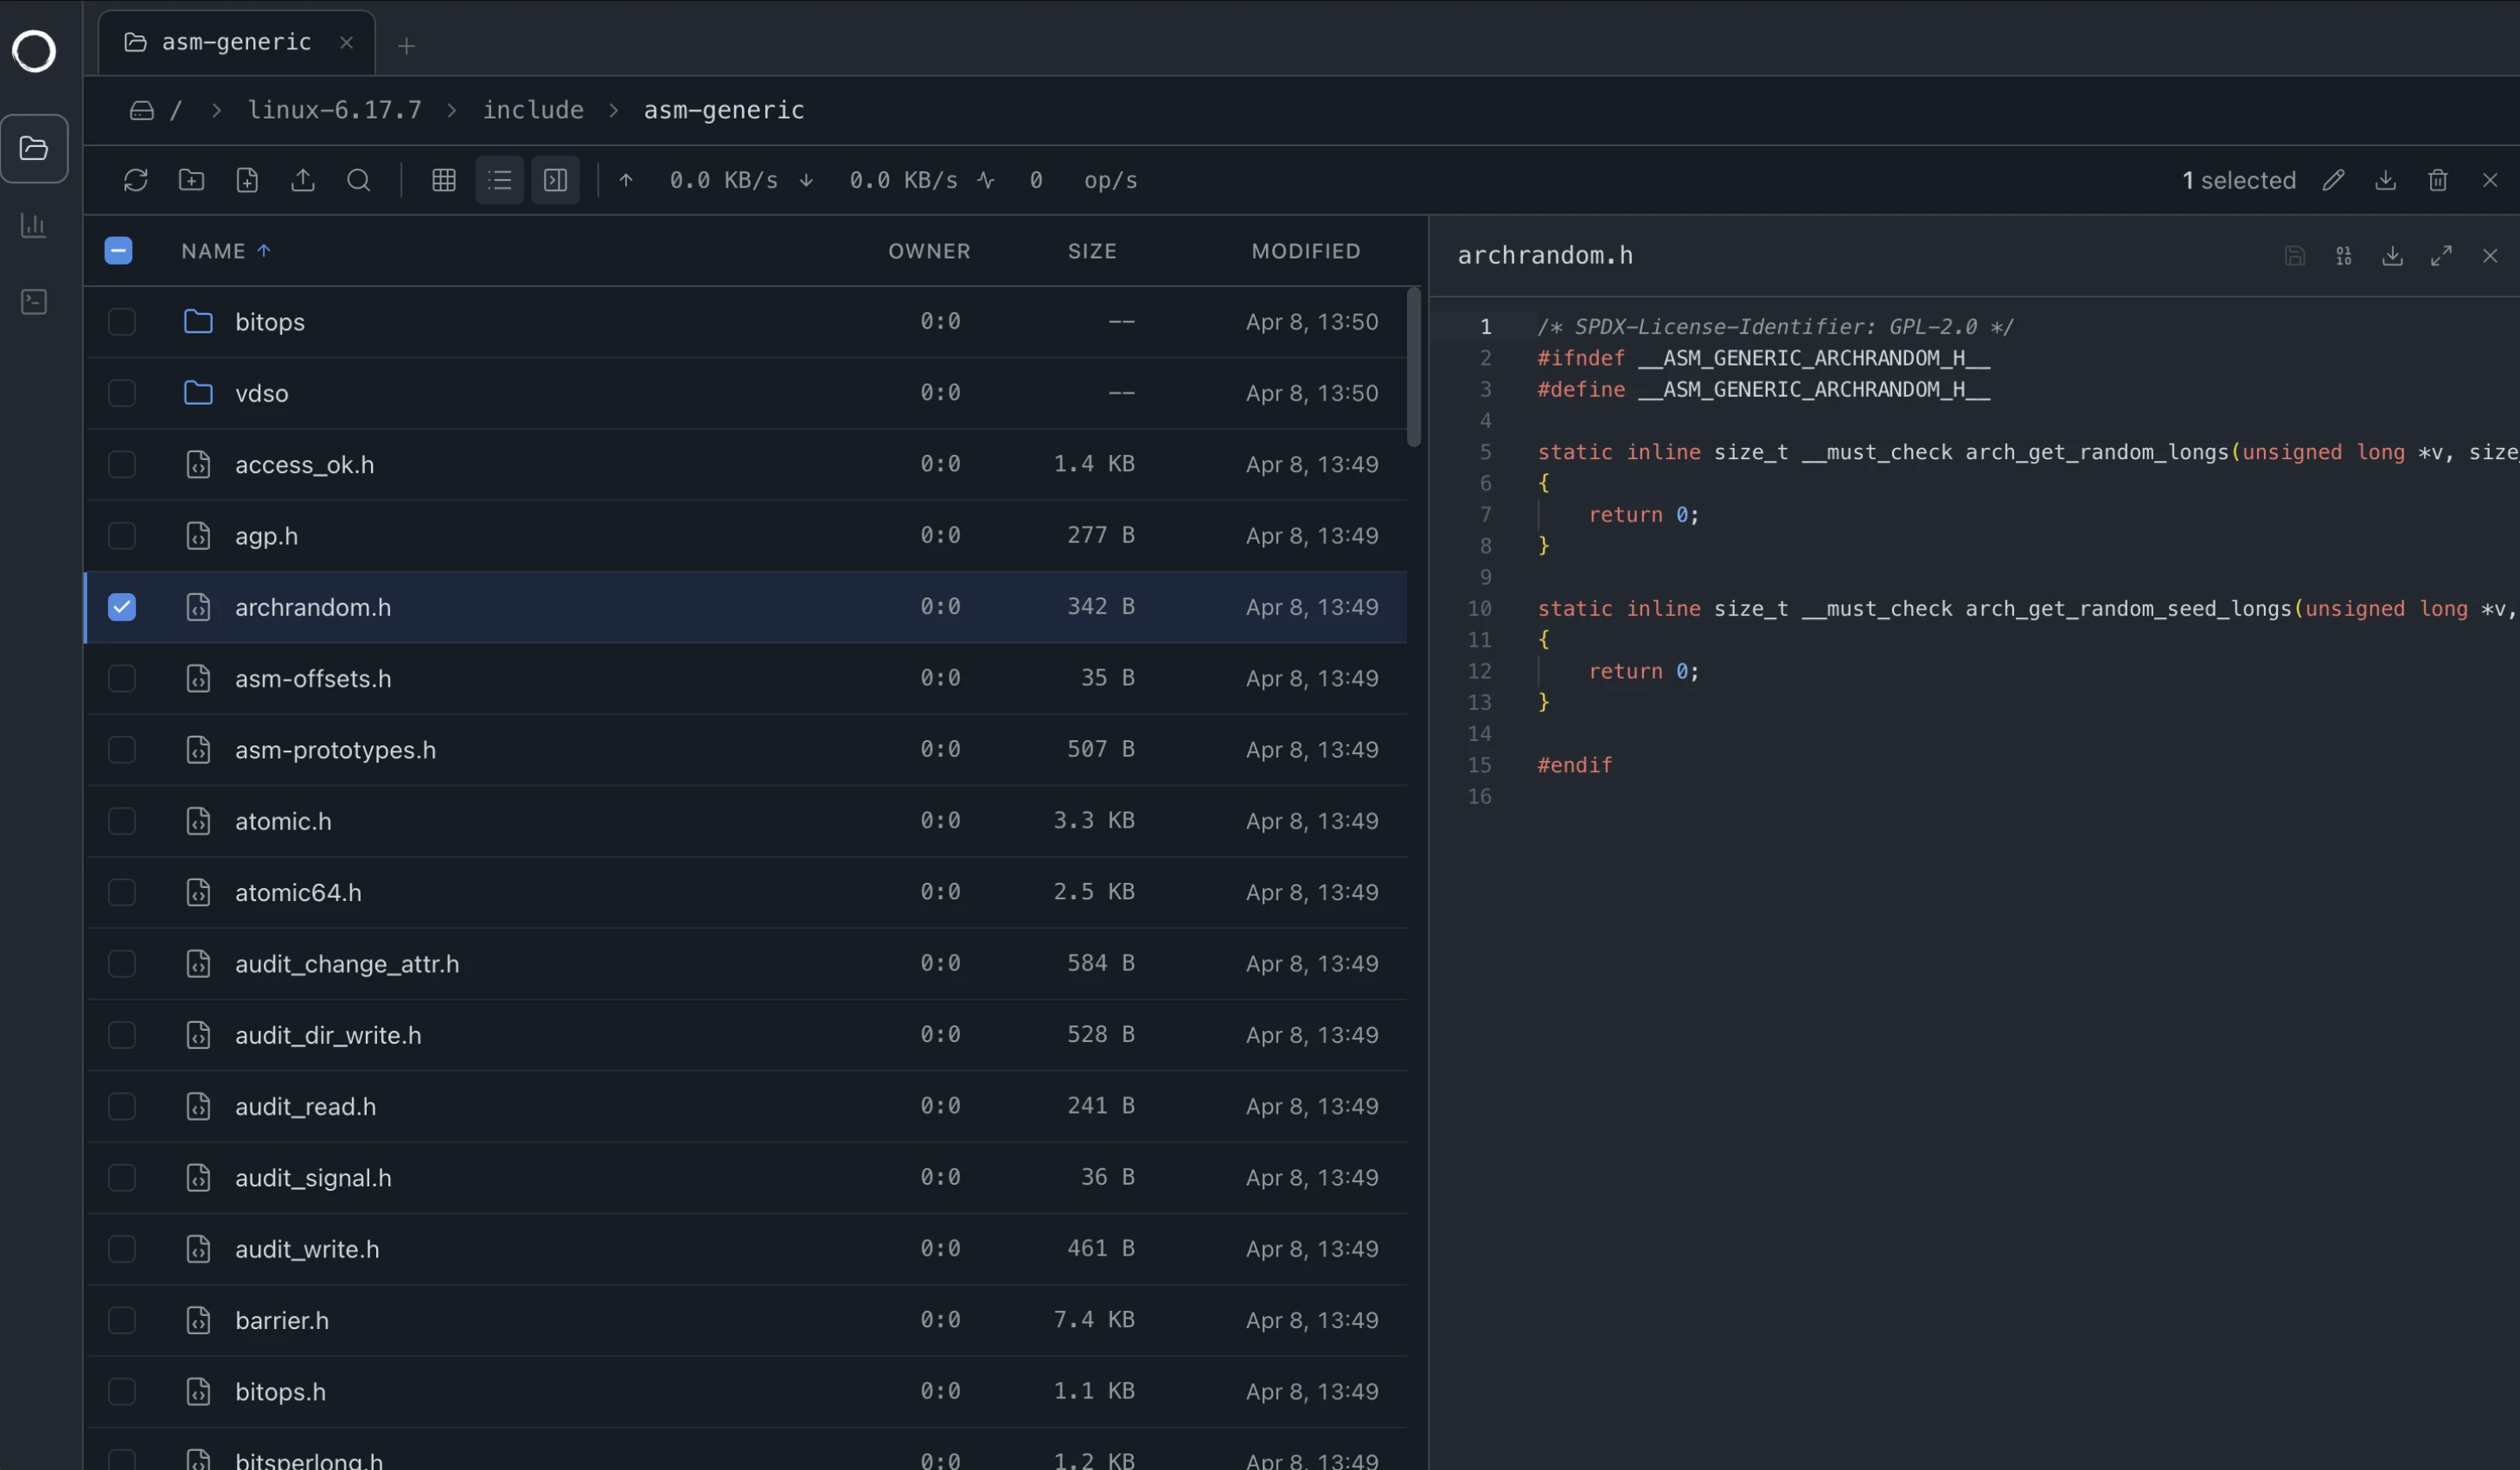
Task: Click the file list vertical scrollbar
Action: pos(1414,367)
